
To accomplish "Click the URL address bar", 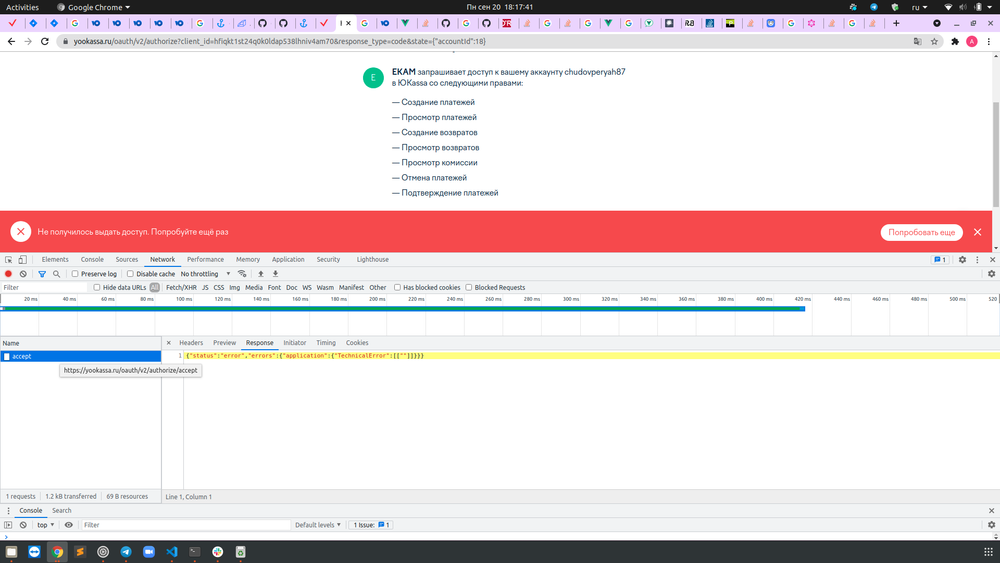I will 485,41.
